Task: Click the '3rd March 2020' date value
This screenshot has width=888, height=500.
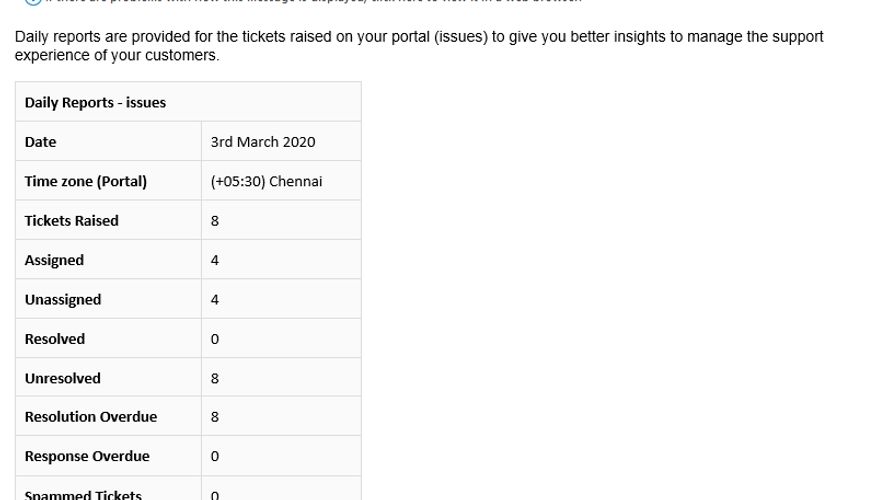Action: [263, 142]
